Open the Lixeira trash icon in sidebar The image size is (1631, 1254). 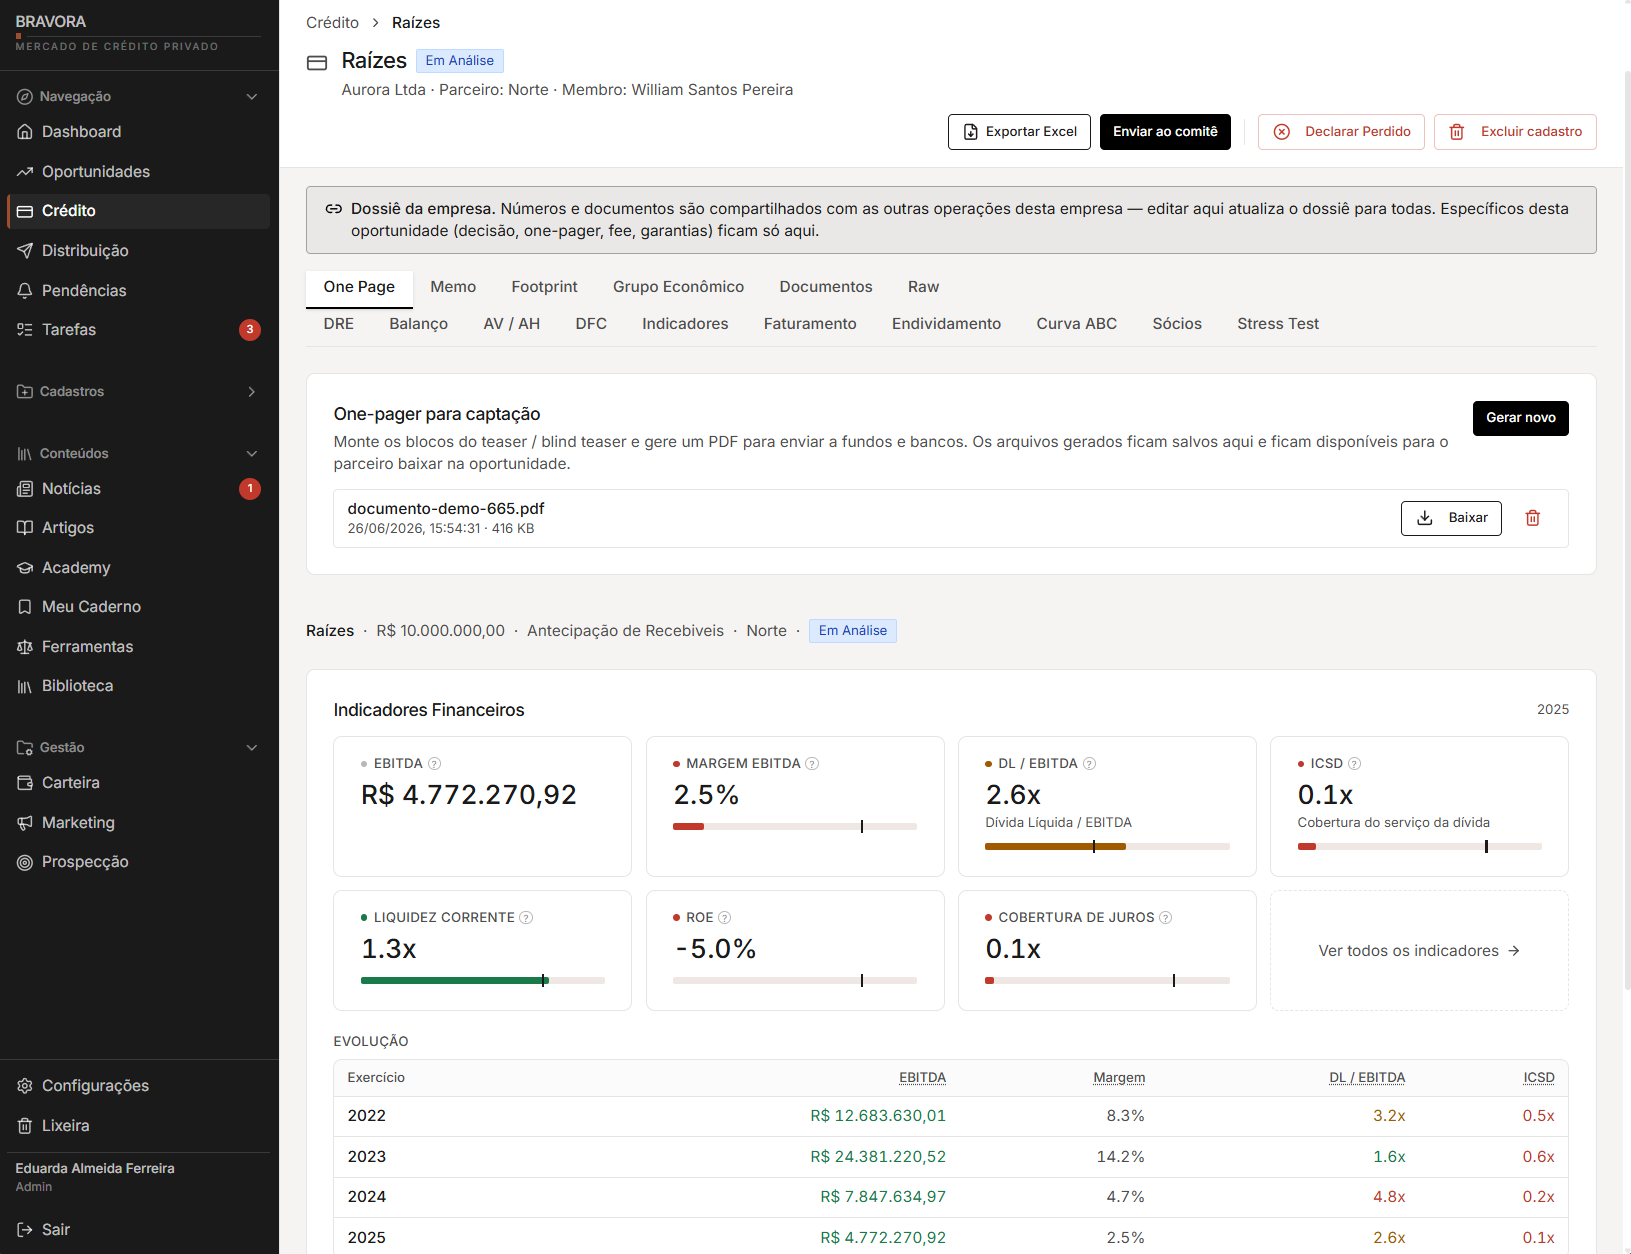pyautogui.click(x=25, y=1126)
